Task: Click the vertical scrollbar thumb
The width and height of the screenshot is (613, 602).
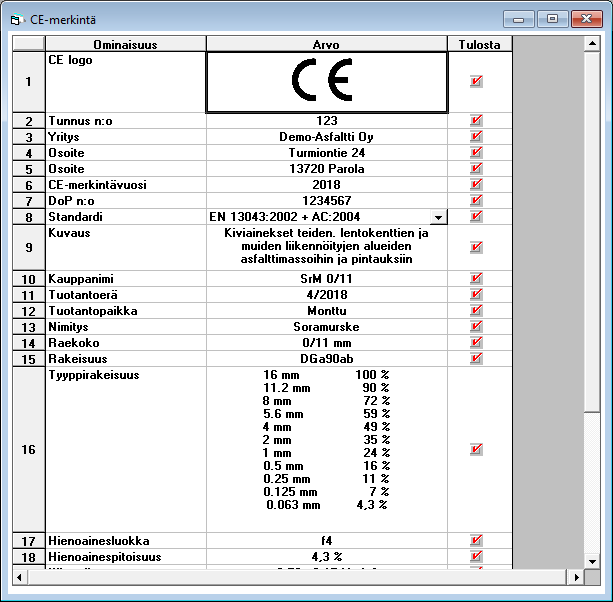Action: click(592, 232)
